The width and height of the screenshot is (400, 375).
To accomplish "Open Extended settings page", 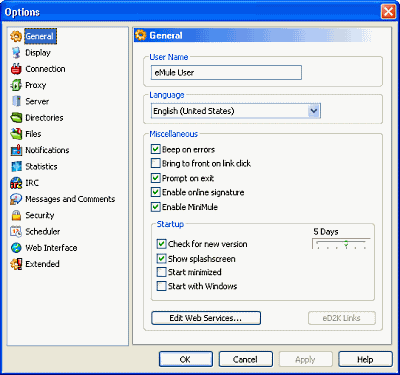I will click(x=42, y=264).
